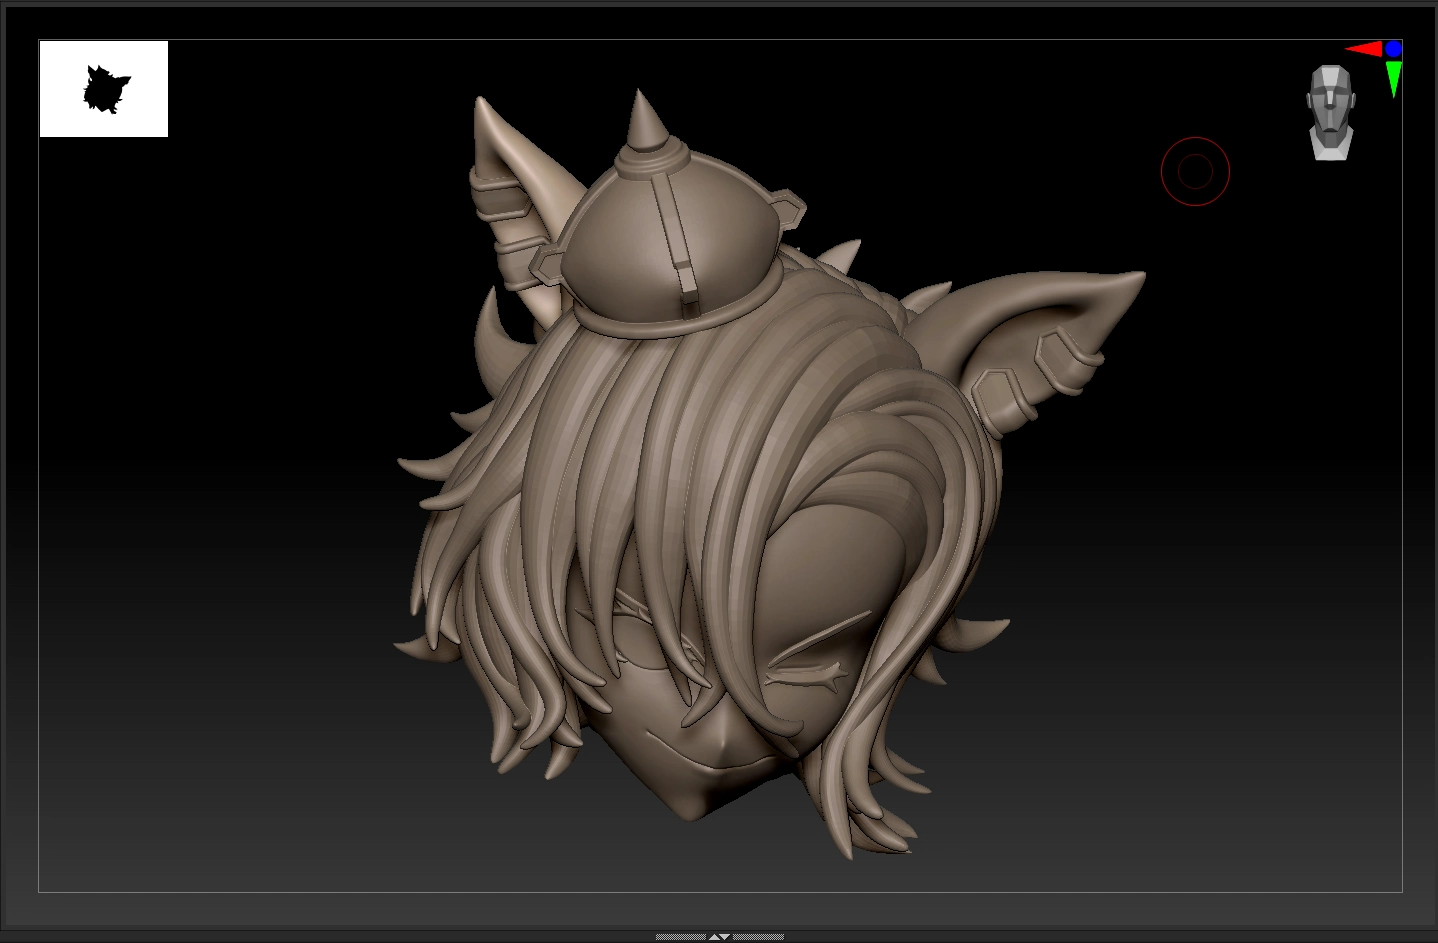
Task: Toggle the bottom tray divider arrows
Action: (719, 937)
